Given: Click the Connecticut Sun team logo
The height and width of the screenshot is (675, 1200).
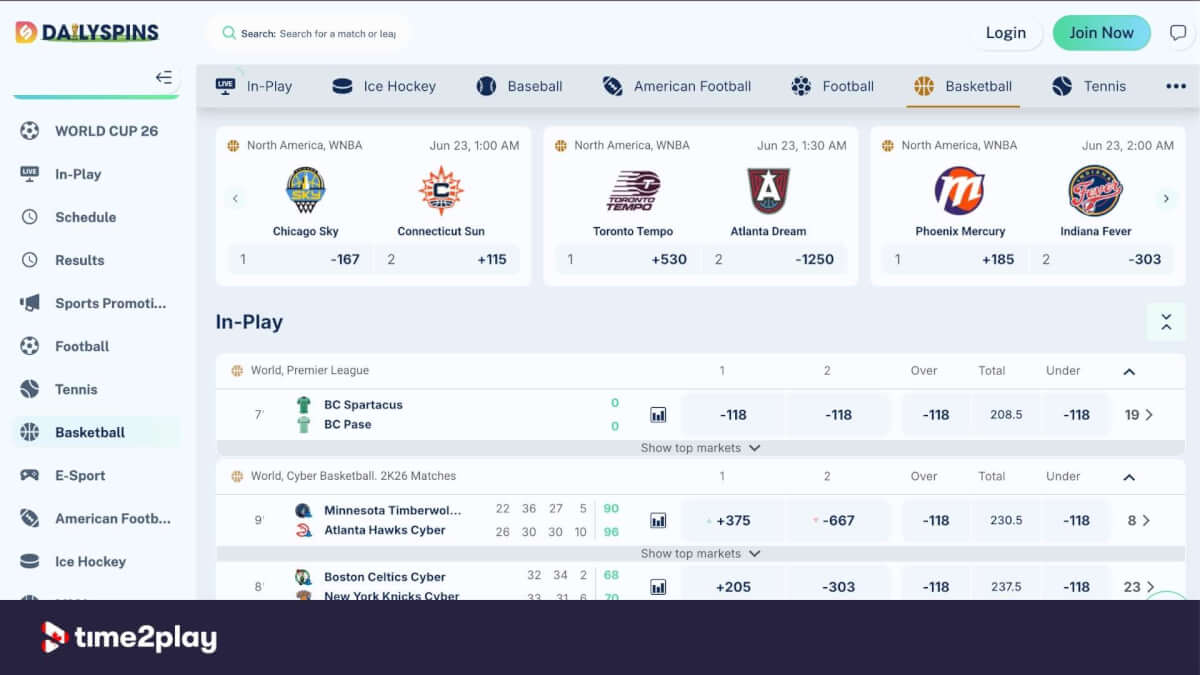Looking at the screenshot, I should tap(441, 190).
